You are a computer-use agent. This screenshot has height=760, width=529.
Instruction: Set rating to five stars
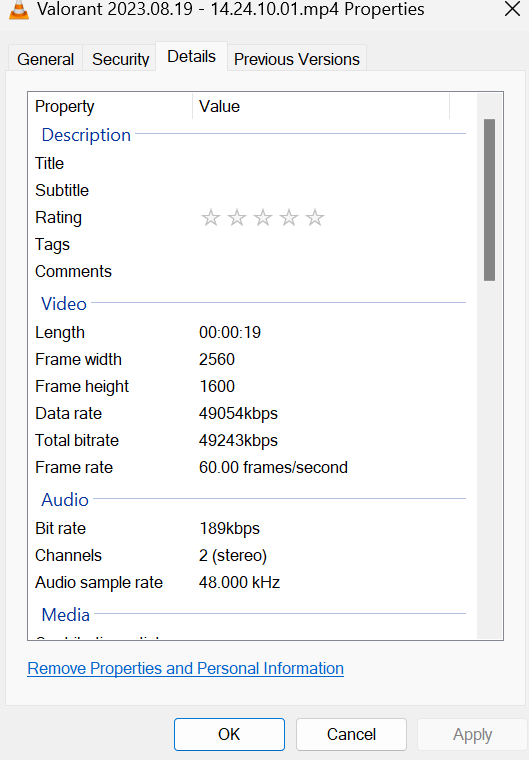pyautogui.click(x=315, y=218)
